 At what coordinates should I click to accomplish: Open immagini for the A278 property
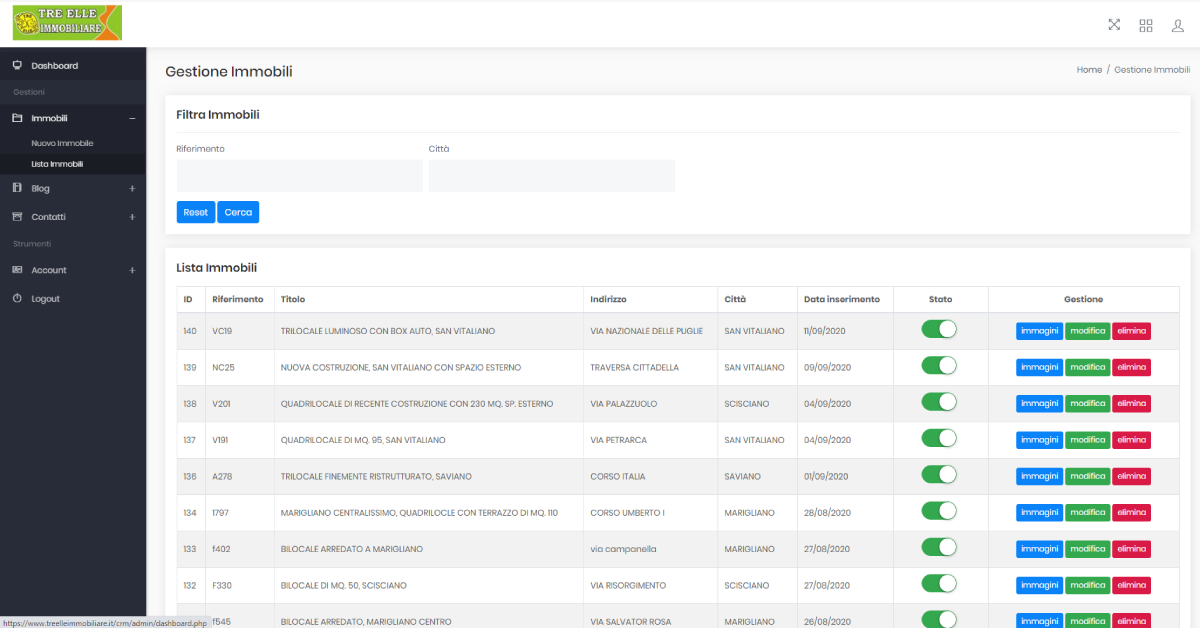click(1039, 476)
